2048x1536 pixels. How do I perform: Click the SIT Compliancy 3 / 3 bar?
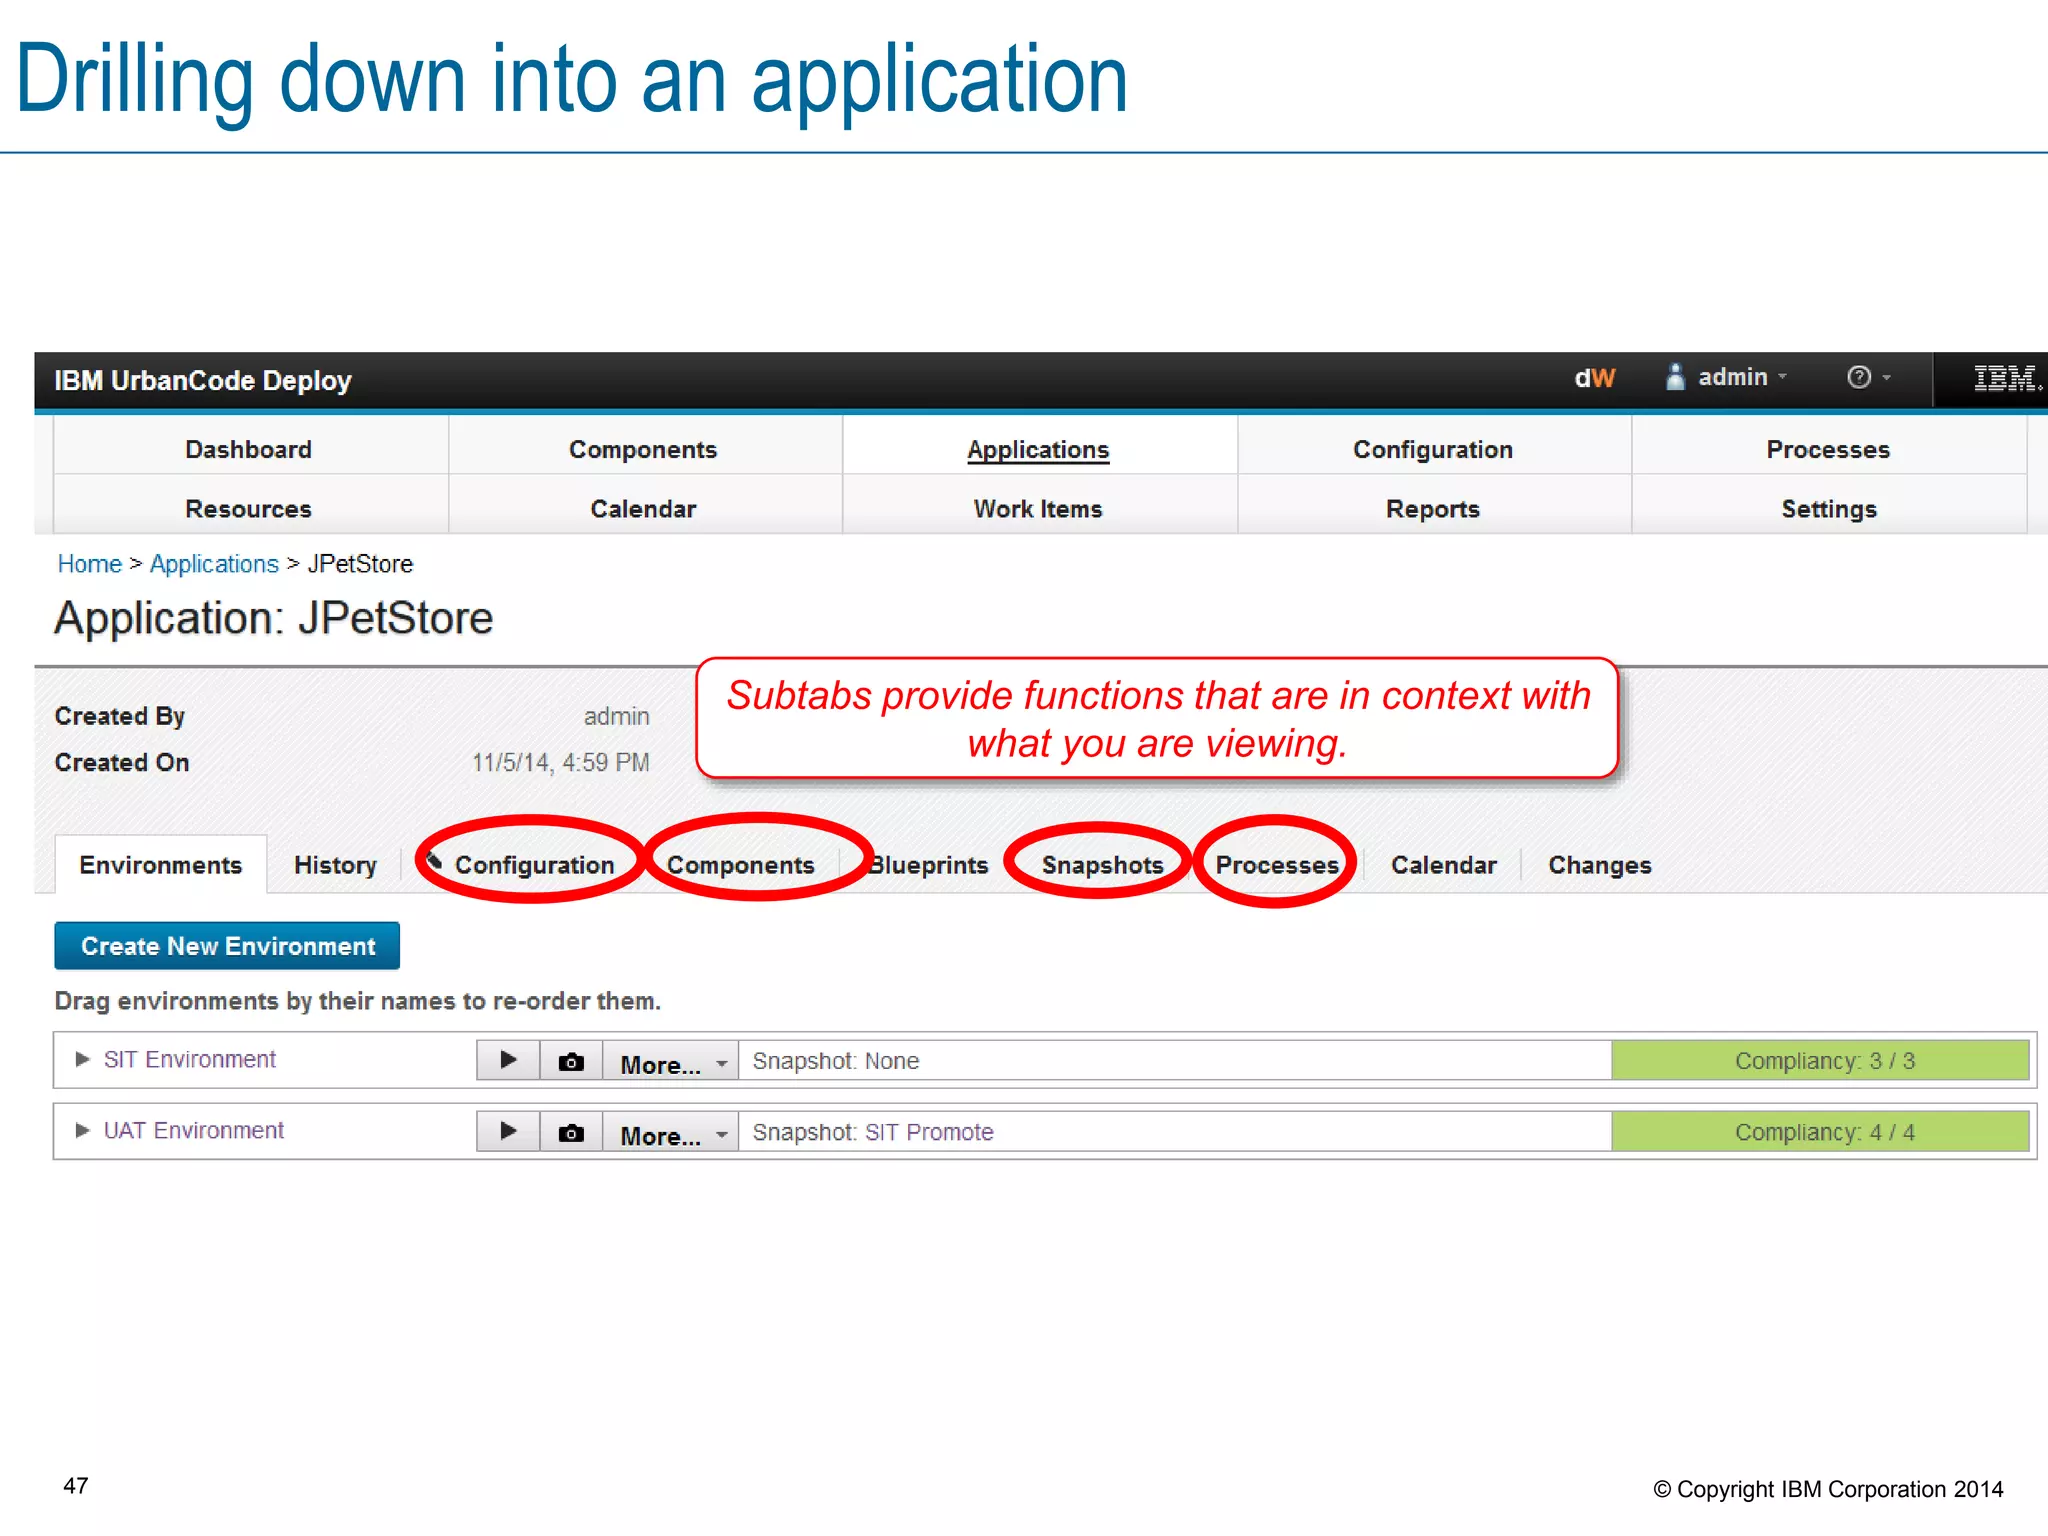coord(1821,1061)
